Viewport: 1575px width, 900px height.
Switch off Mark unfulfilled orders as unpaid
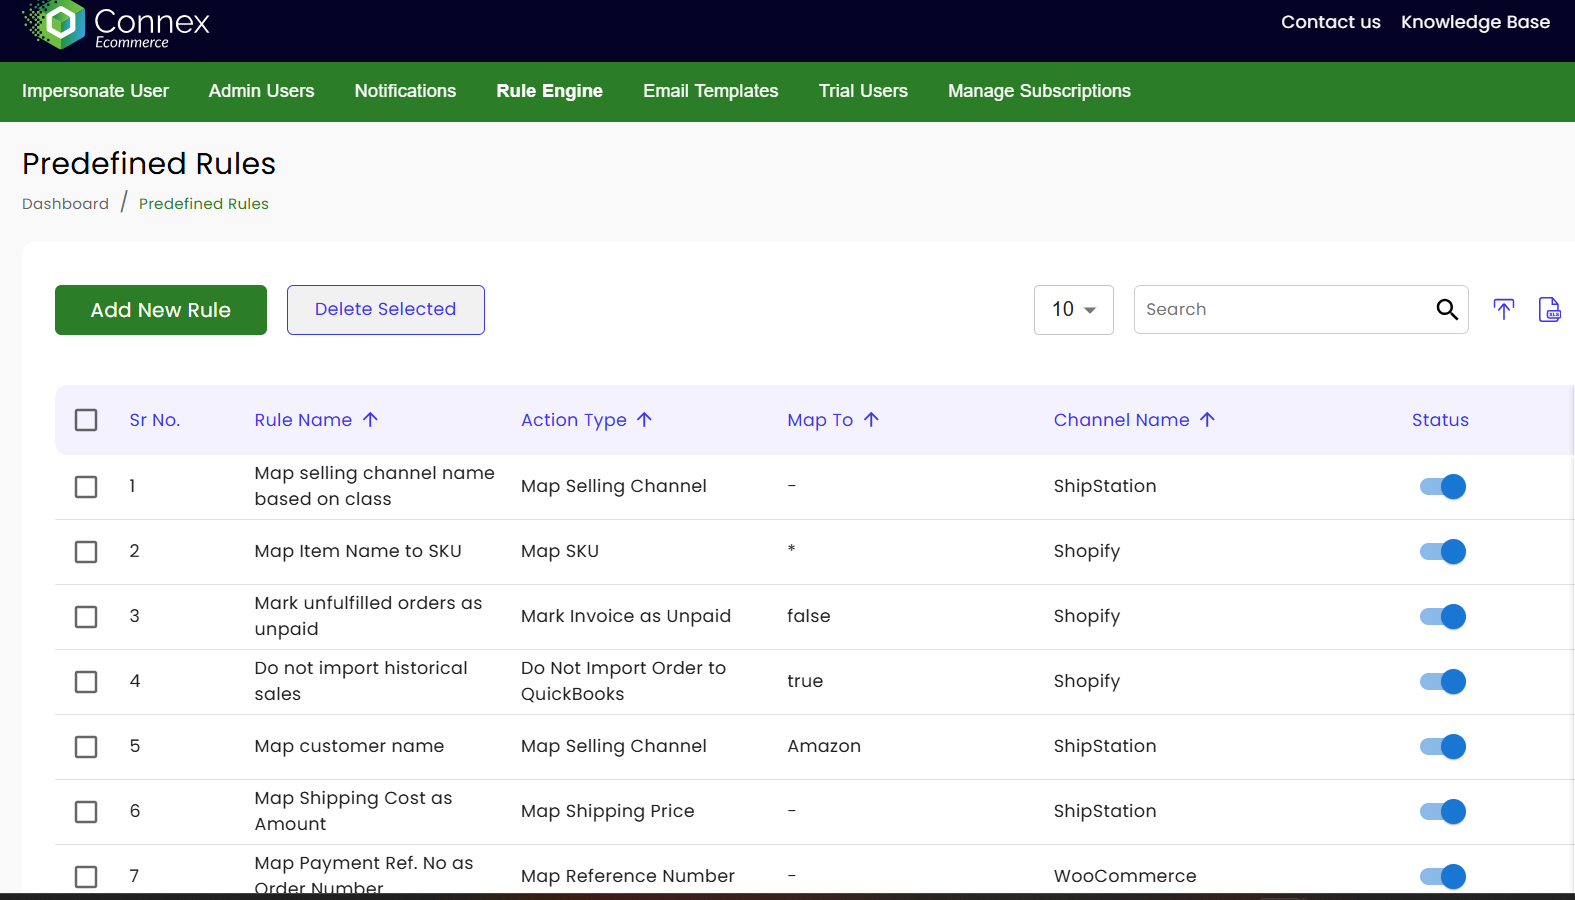point(1443,617)
